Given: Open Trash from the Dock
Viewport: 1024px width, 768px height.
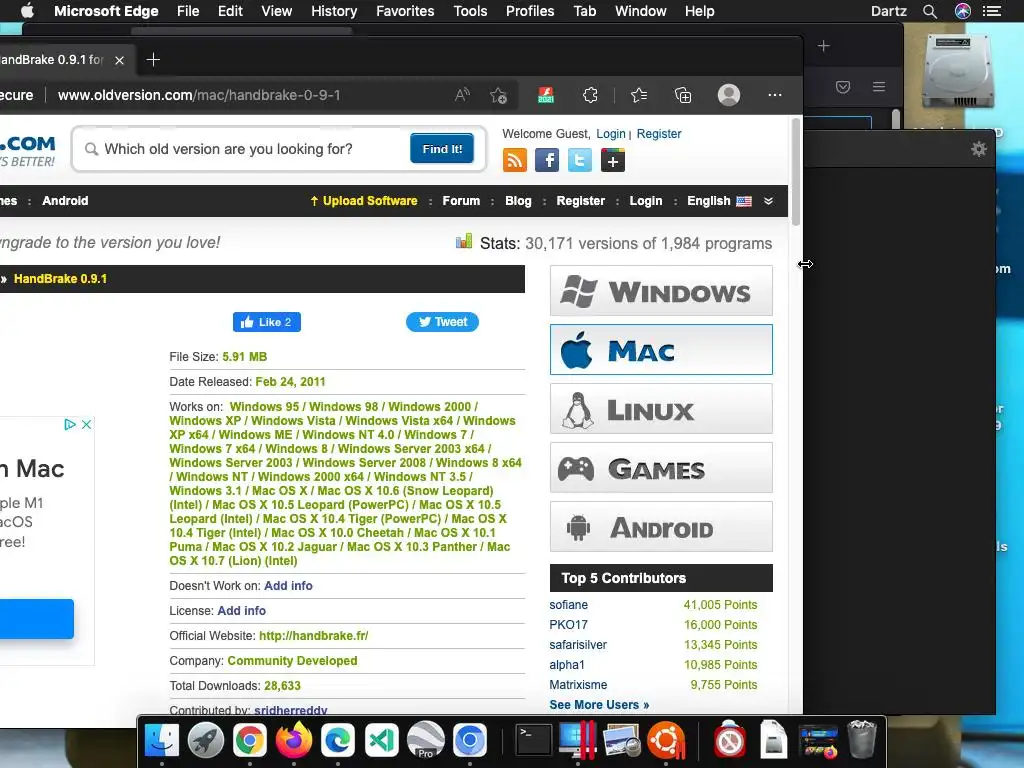Looking at the screenshot, I should [x=861, y=739].
